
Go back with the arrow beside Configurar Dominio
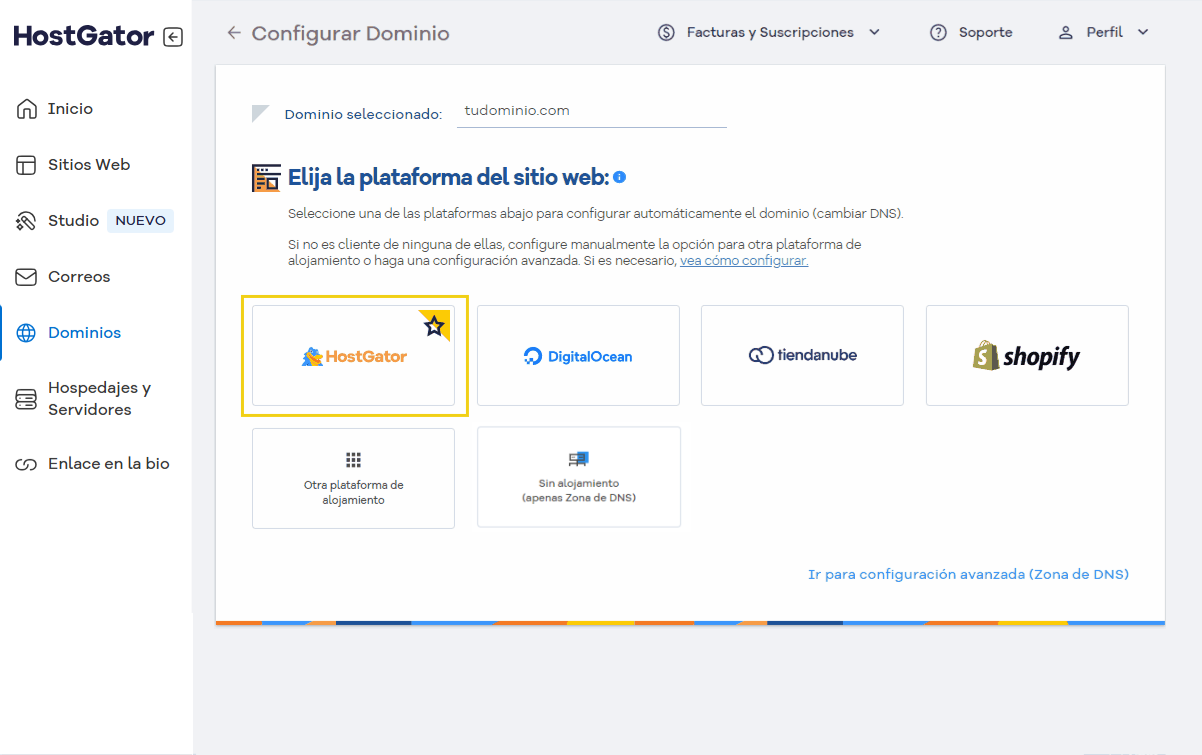[x=234, y=33]
